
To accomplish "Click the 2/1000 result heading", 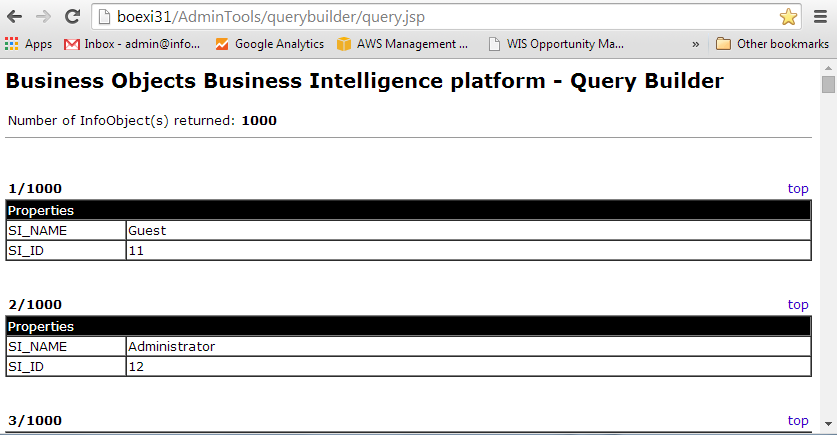I will pos(35,304).
